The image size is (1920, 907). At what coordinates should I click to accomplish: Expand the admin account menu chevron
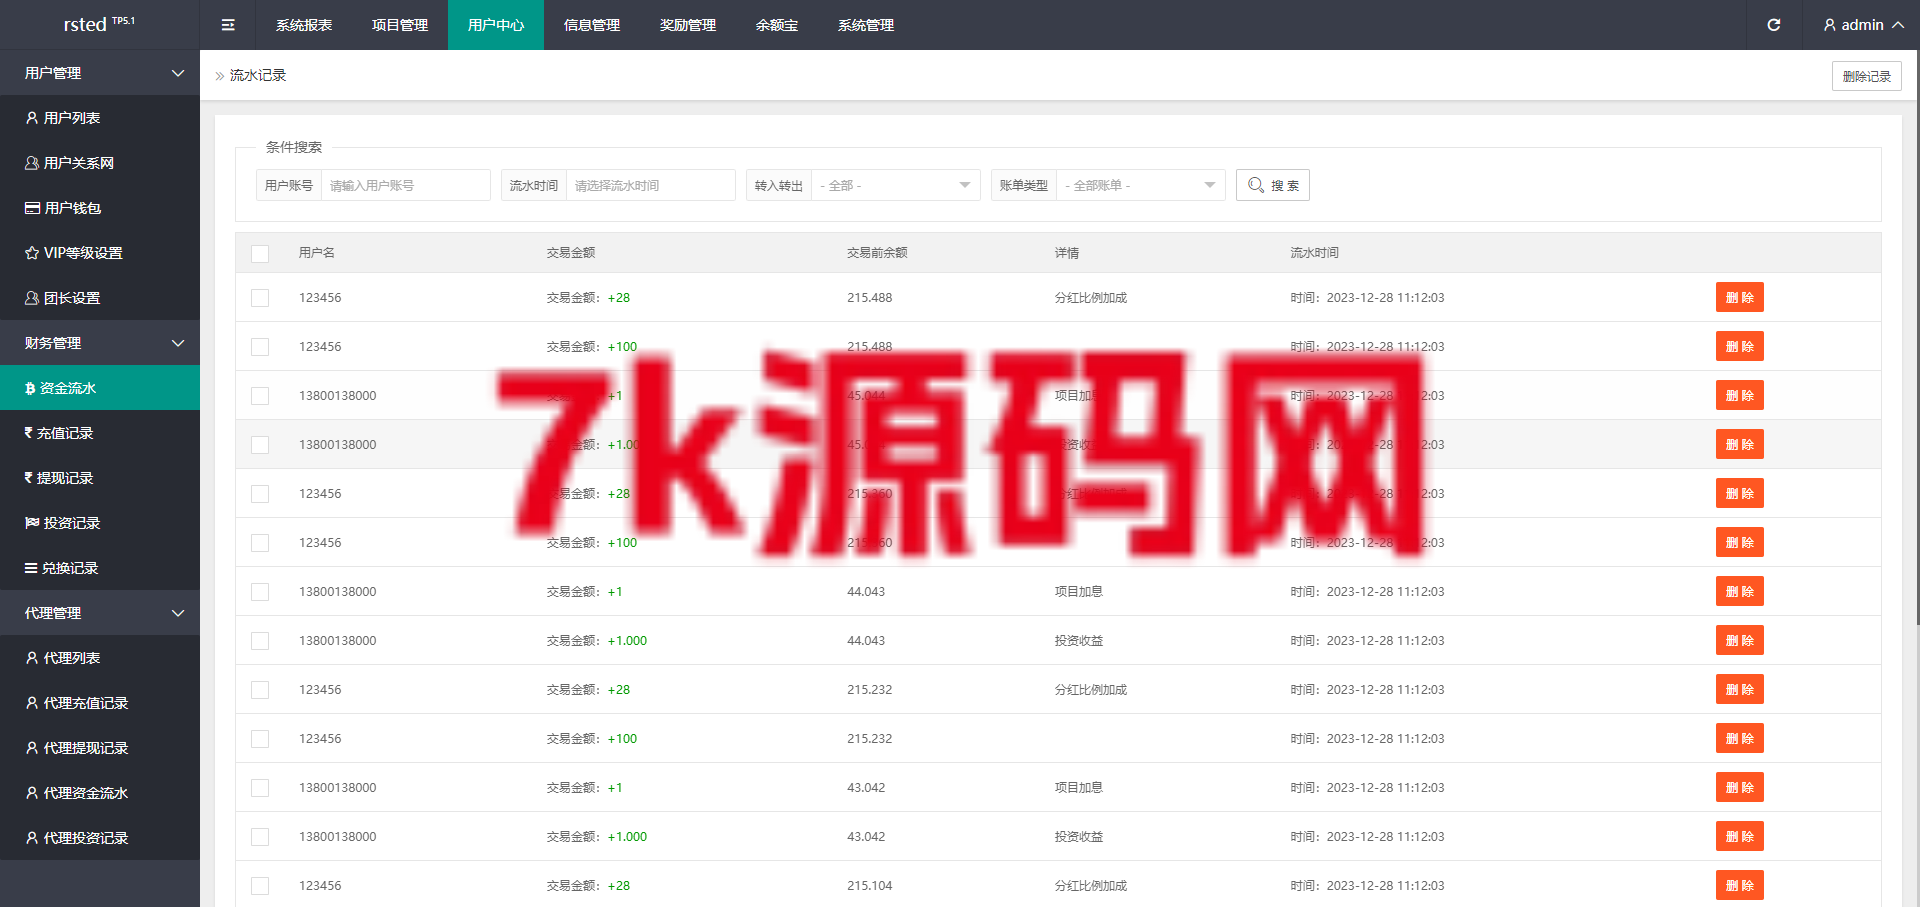(x=1898, y=25)
